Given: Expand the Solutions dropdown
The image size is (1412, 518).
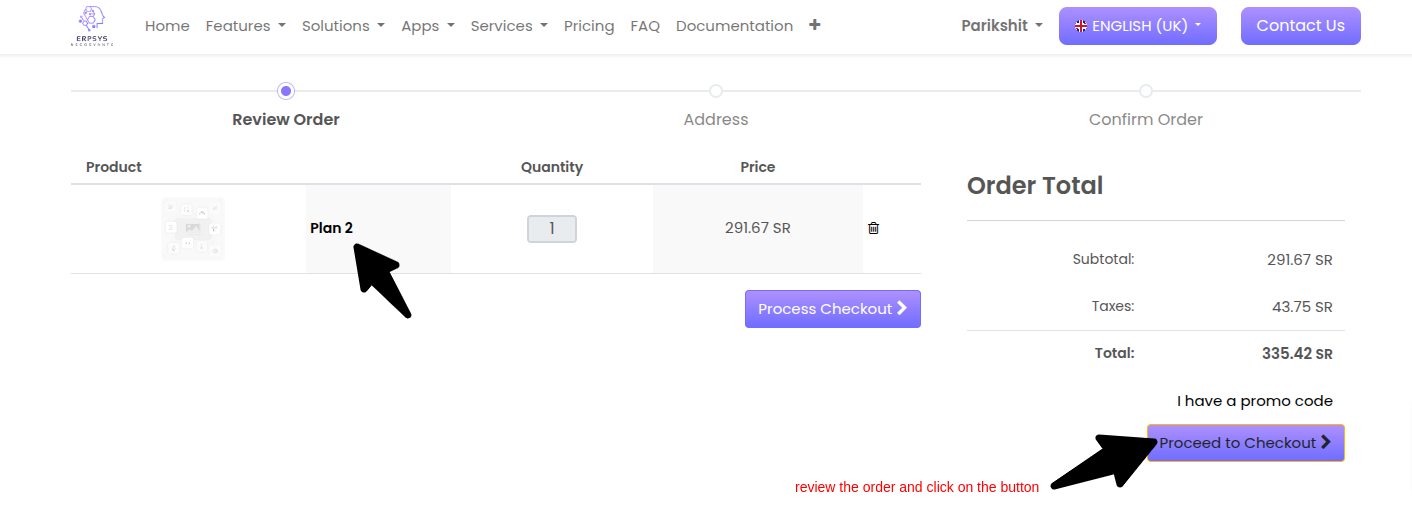Looking at the screenshot, I should click(343, 26).
